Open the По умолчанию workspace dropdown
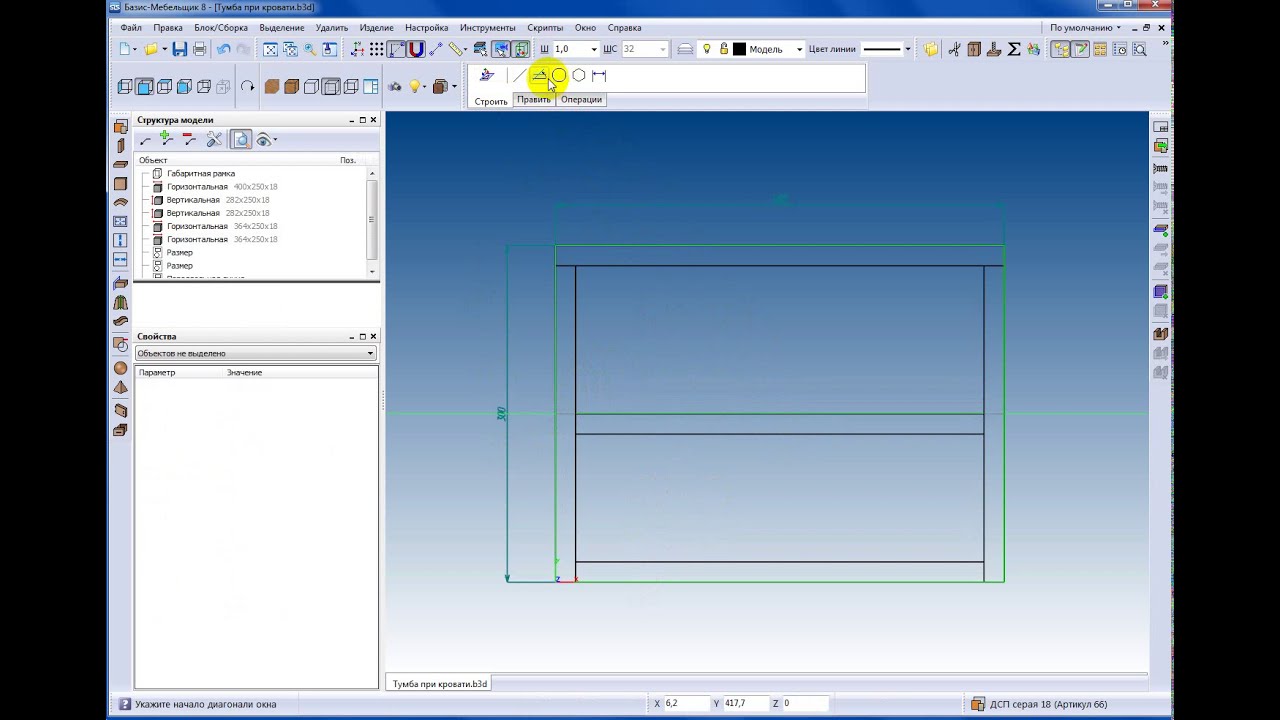Image resolution: width=1280 pixels, height=720 pixels. (x=1085, y=28)
